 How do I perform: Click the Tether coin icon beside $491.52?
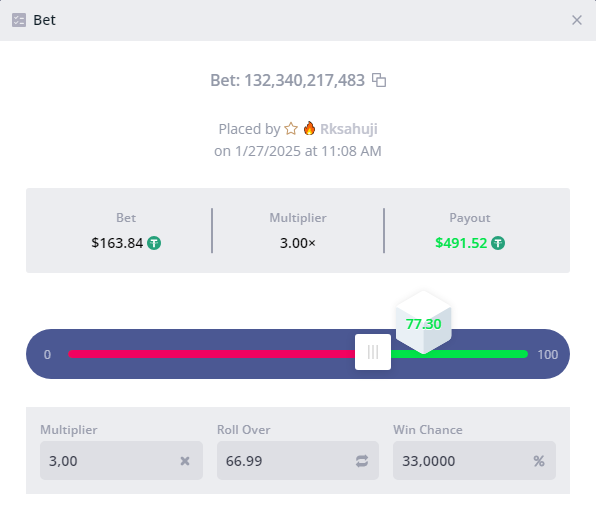(x=498, y=243)
